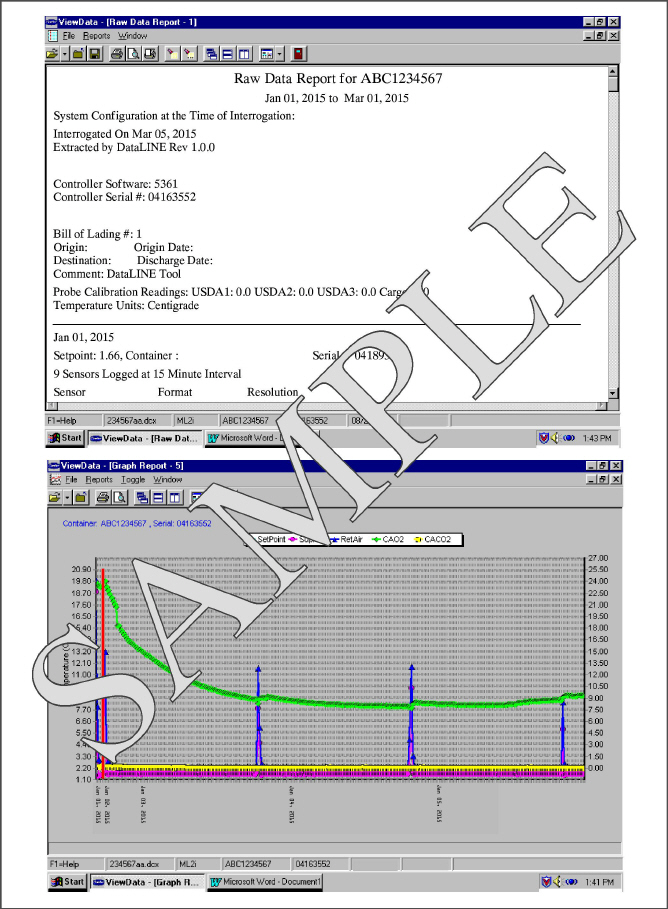Click the Open file icon in Graph Report toolbar
This screenshot has width=668, height=909.
tap(55, 497)
